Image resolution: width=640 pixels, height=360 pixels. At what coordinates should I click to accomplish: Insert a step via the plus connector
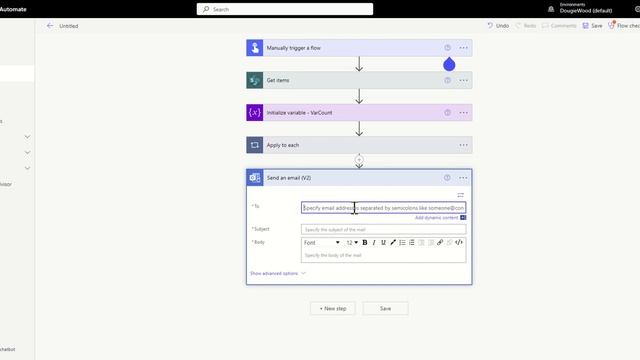359,160
